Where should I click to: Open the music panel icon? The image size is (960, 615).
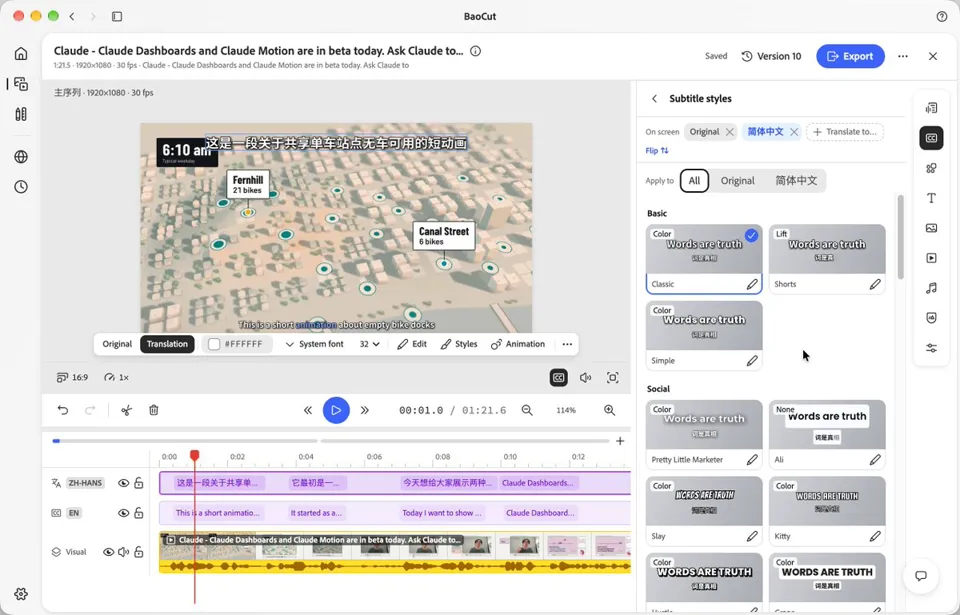931,288
